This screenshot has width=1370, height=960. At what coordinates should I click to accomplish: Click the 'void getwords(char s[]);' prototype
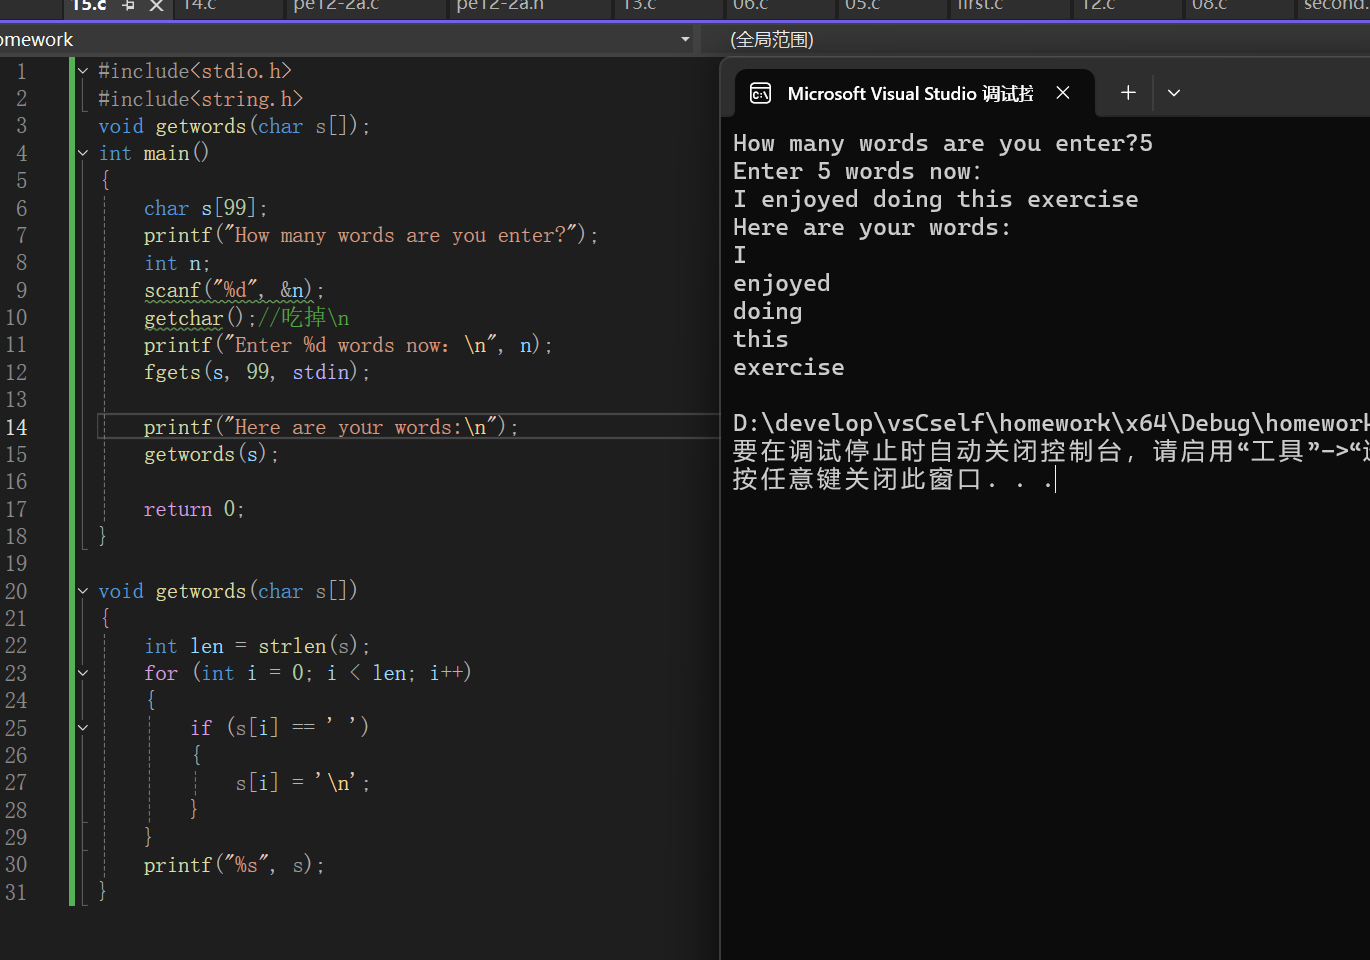tap(234, 126)
